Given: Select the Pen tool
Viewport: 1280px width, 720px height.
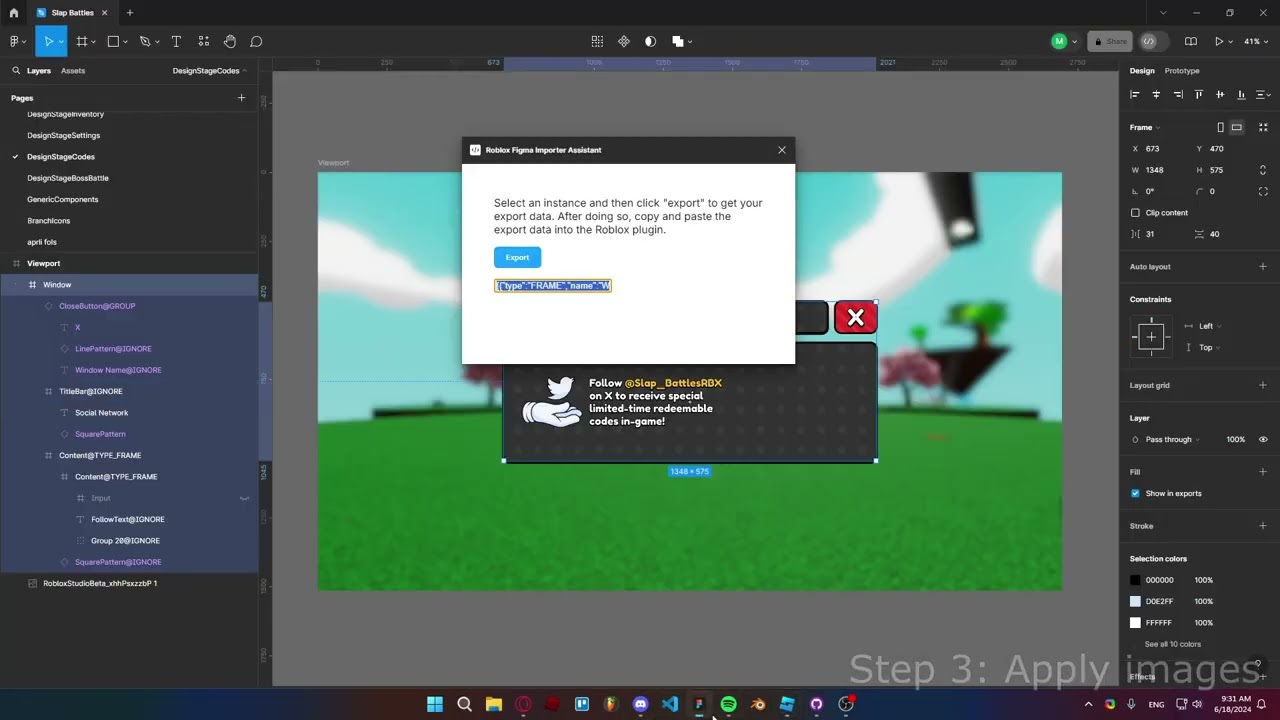Looking at the screenshot, I should tap(145, 41).
